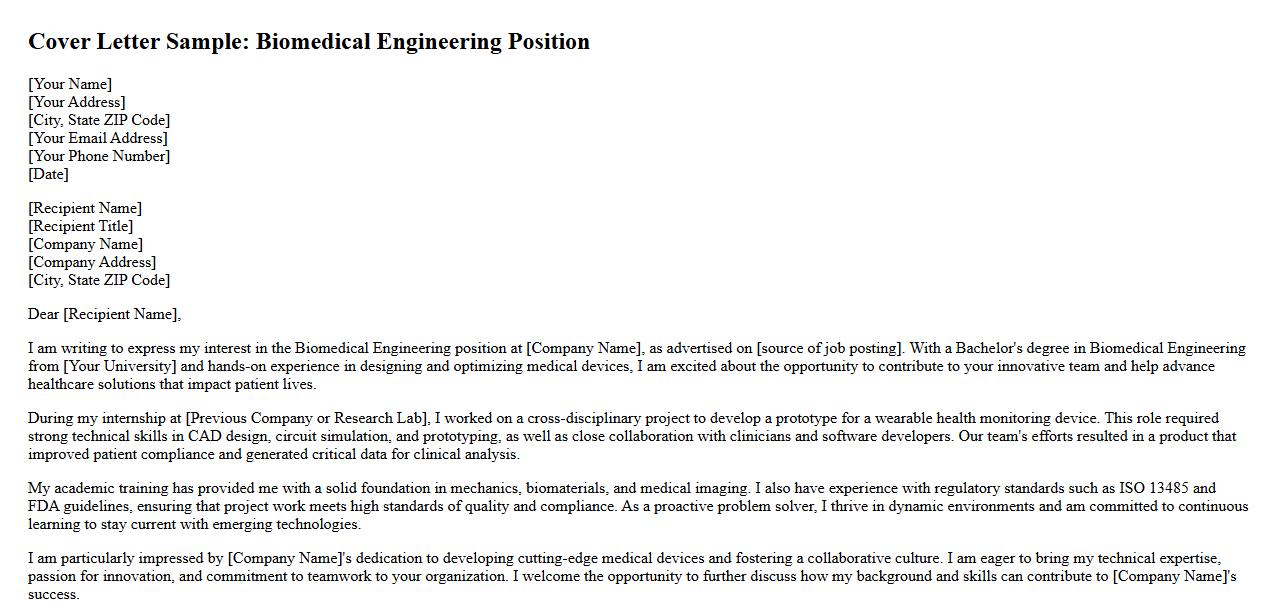The width and height of the screenshot is (1278, 601).
Task: Click the Cover Letter Sample heading
Action: click(x=308, y=42)
